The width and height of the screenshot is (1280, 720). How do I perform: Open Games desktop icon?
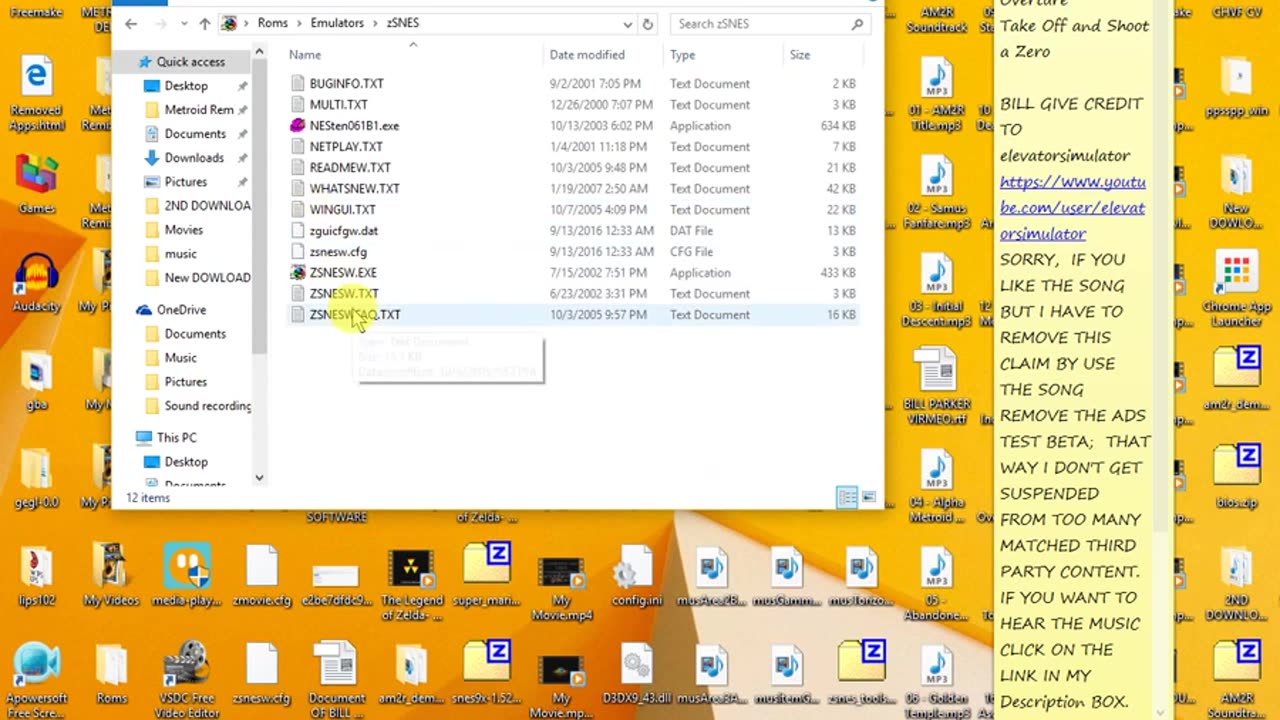tap(37, 184)
